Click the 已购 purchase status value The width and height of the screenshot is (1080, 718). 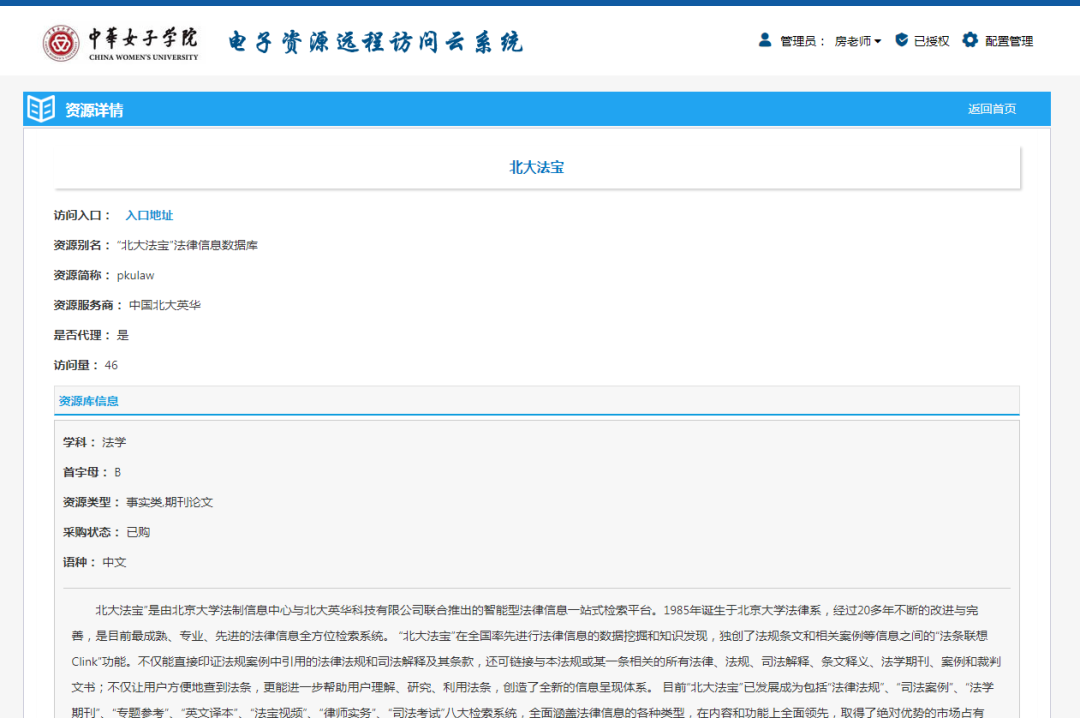tap(138, 532)
